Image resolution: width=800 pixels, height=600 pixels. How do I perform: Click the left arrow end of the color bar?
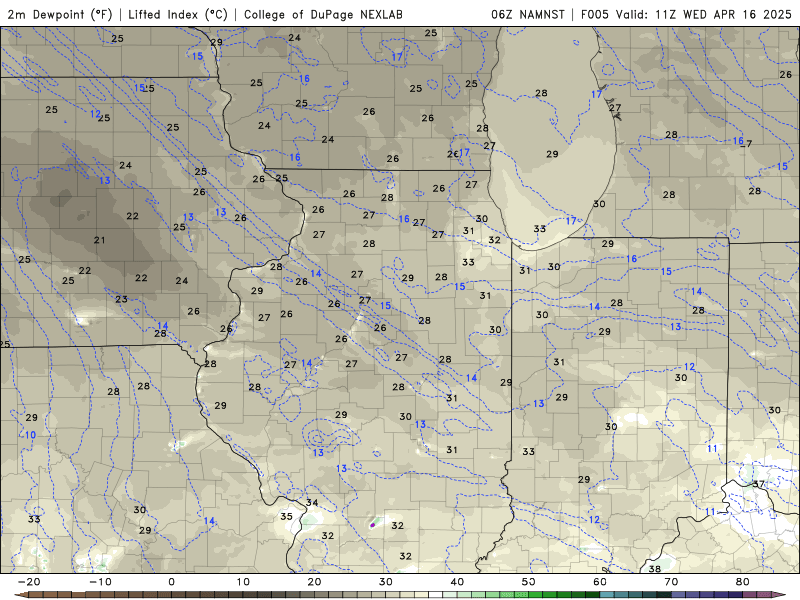tap(20, 595)
